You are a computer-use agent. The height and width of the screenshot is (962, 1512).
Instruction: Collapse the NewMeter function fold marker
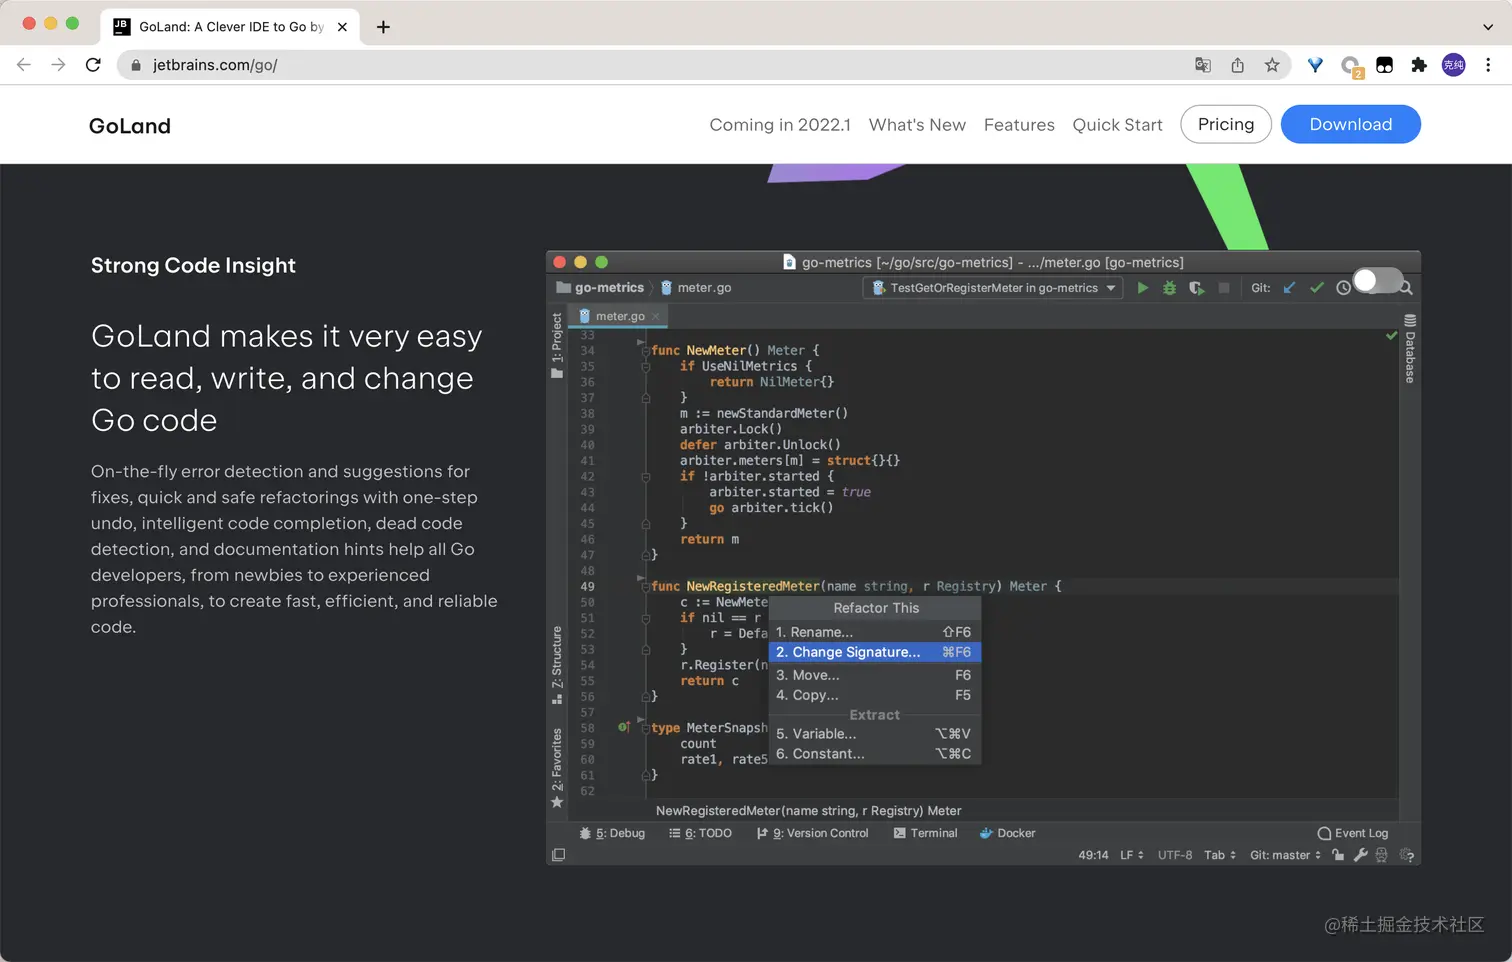coord(645,350)
